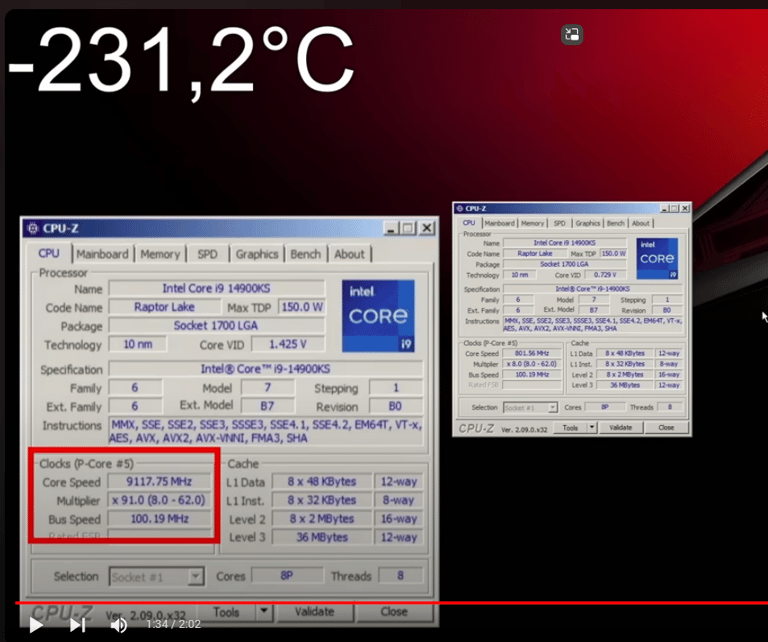Open Graphics tab in small CPU-Z window
The image size is (768, 642).
(588, 223)
